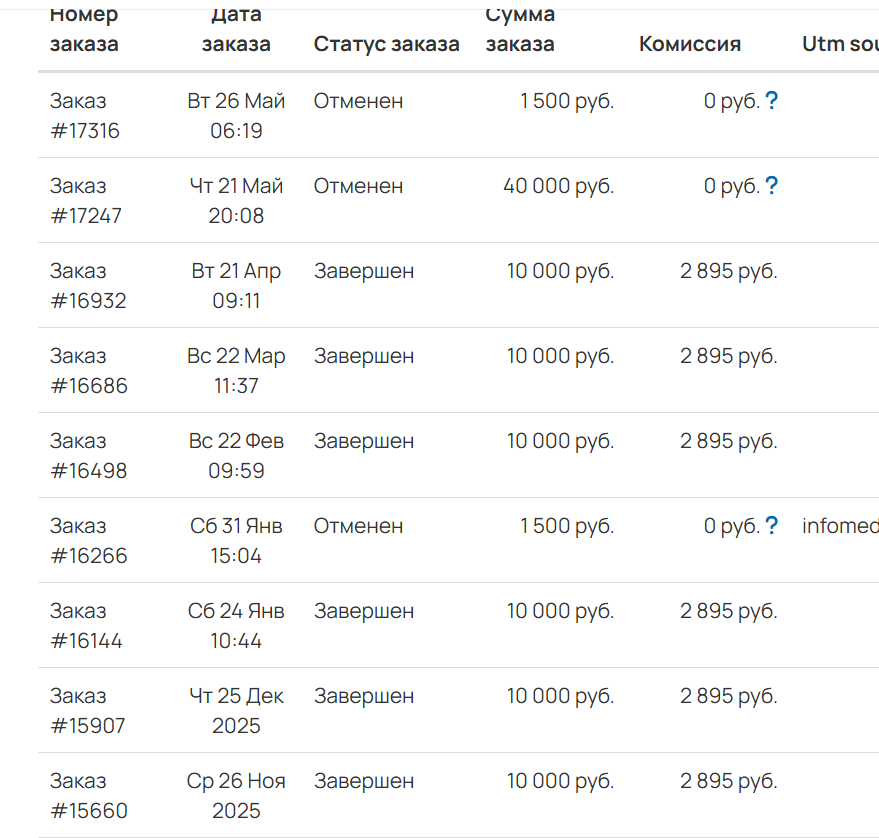This screenshot has height=838, width=879.
Task: Click the question mark icon for order #17247
Action: 771,186
